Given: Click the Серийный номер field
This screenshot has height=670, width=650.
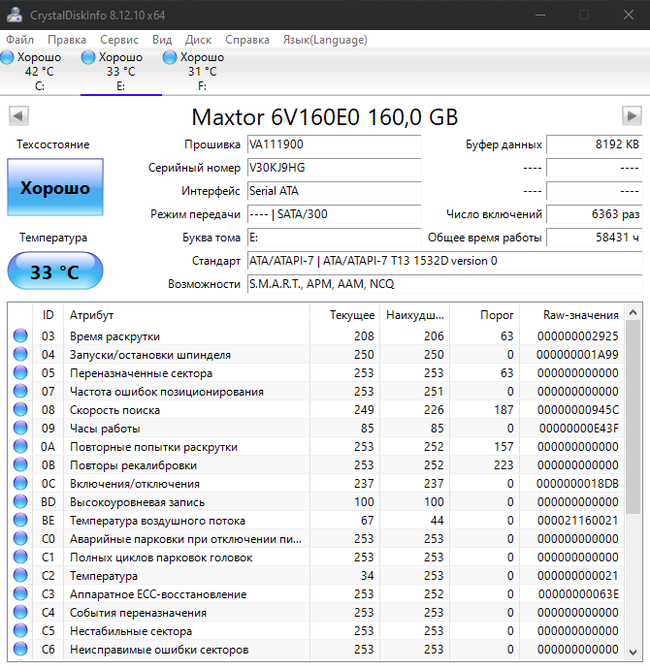Looking at the screenshot, I should tap(334, 168).
